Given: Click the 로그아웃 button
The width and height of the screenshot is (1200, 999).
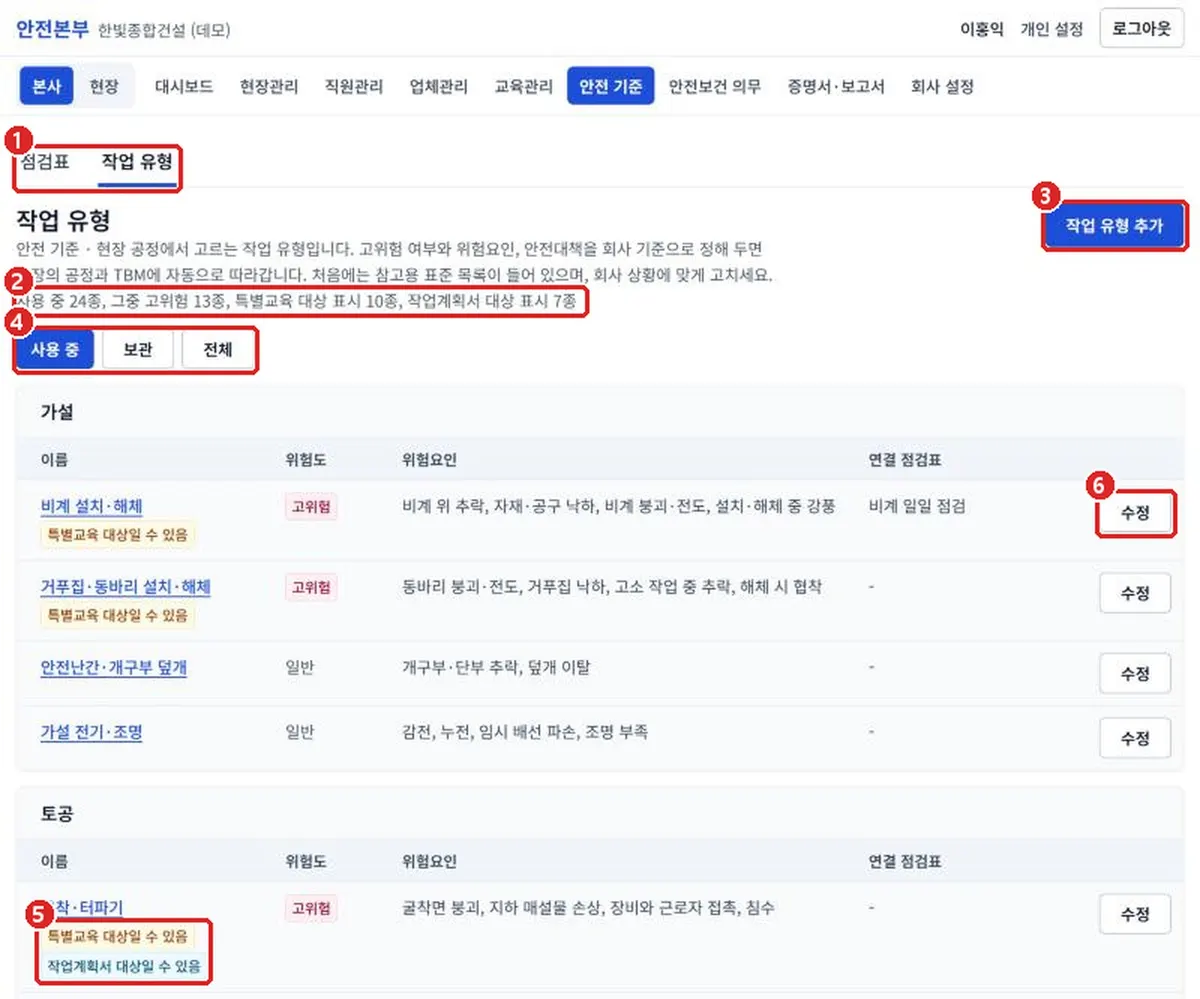Looking at the screenshot, I should point(1142,28).
